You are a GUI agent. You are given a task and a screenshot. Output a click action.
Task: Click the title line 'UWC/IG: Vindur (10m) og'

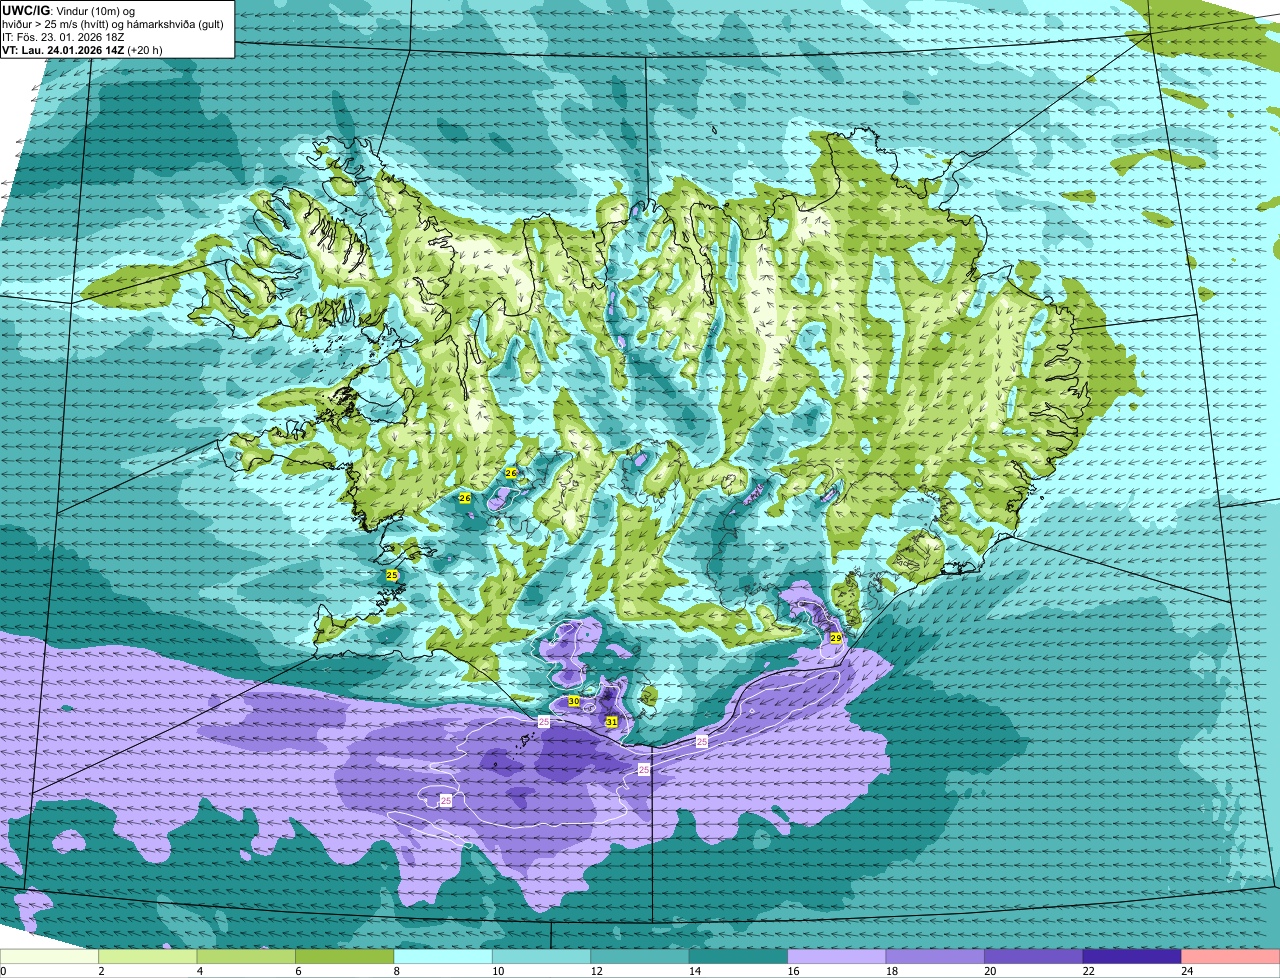[x=68, y=10]
